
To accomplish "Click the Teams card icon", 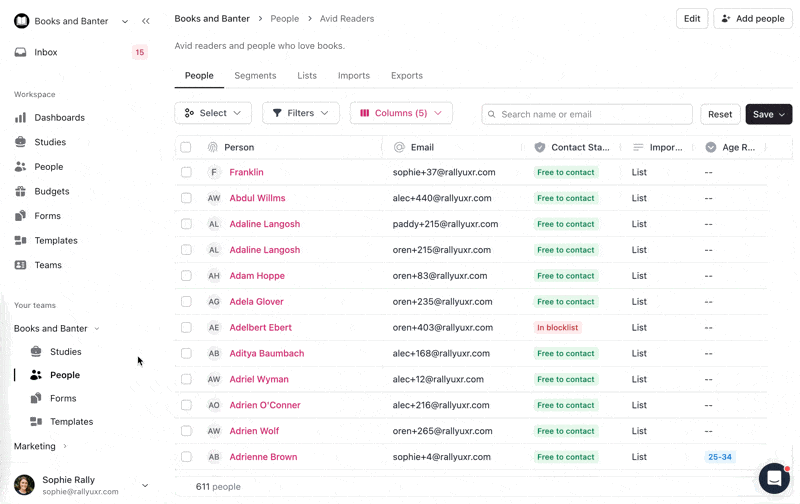I will click(x=20, y=265).
